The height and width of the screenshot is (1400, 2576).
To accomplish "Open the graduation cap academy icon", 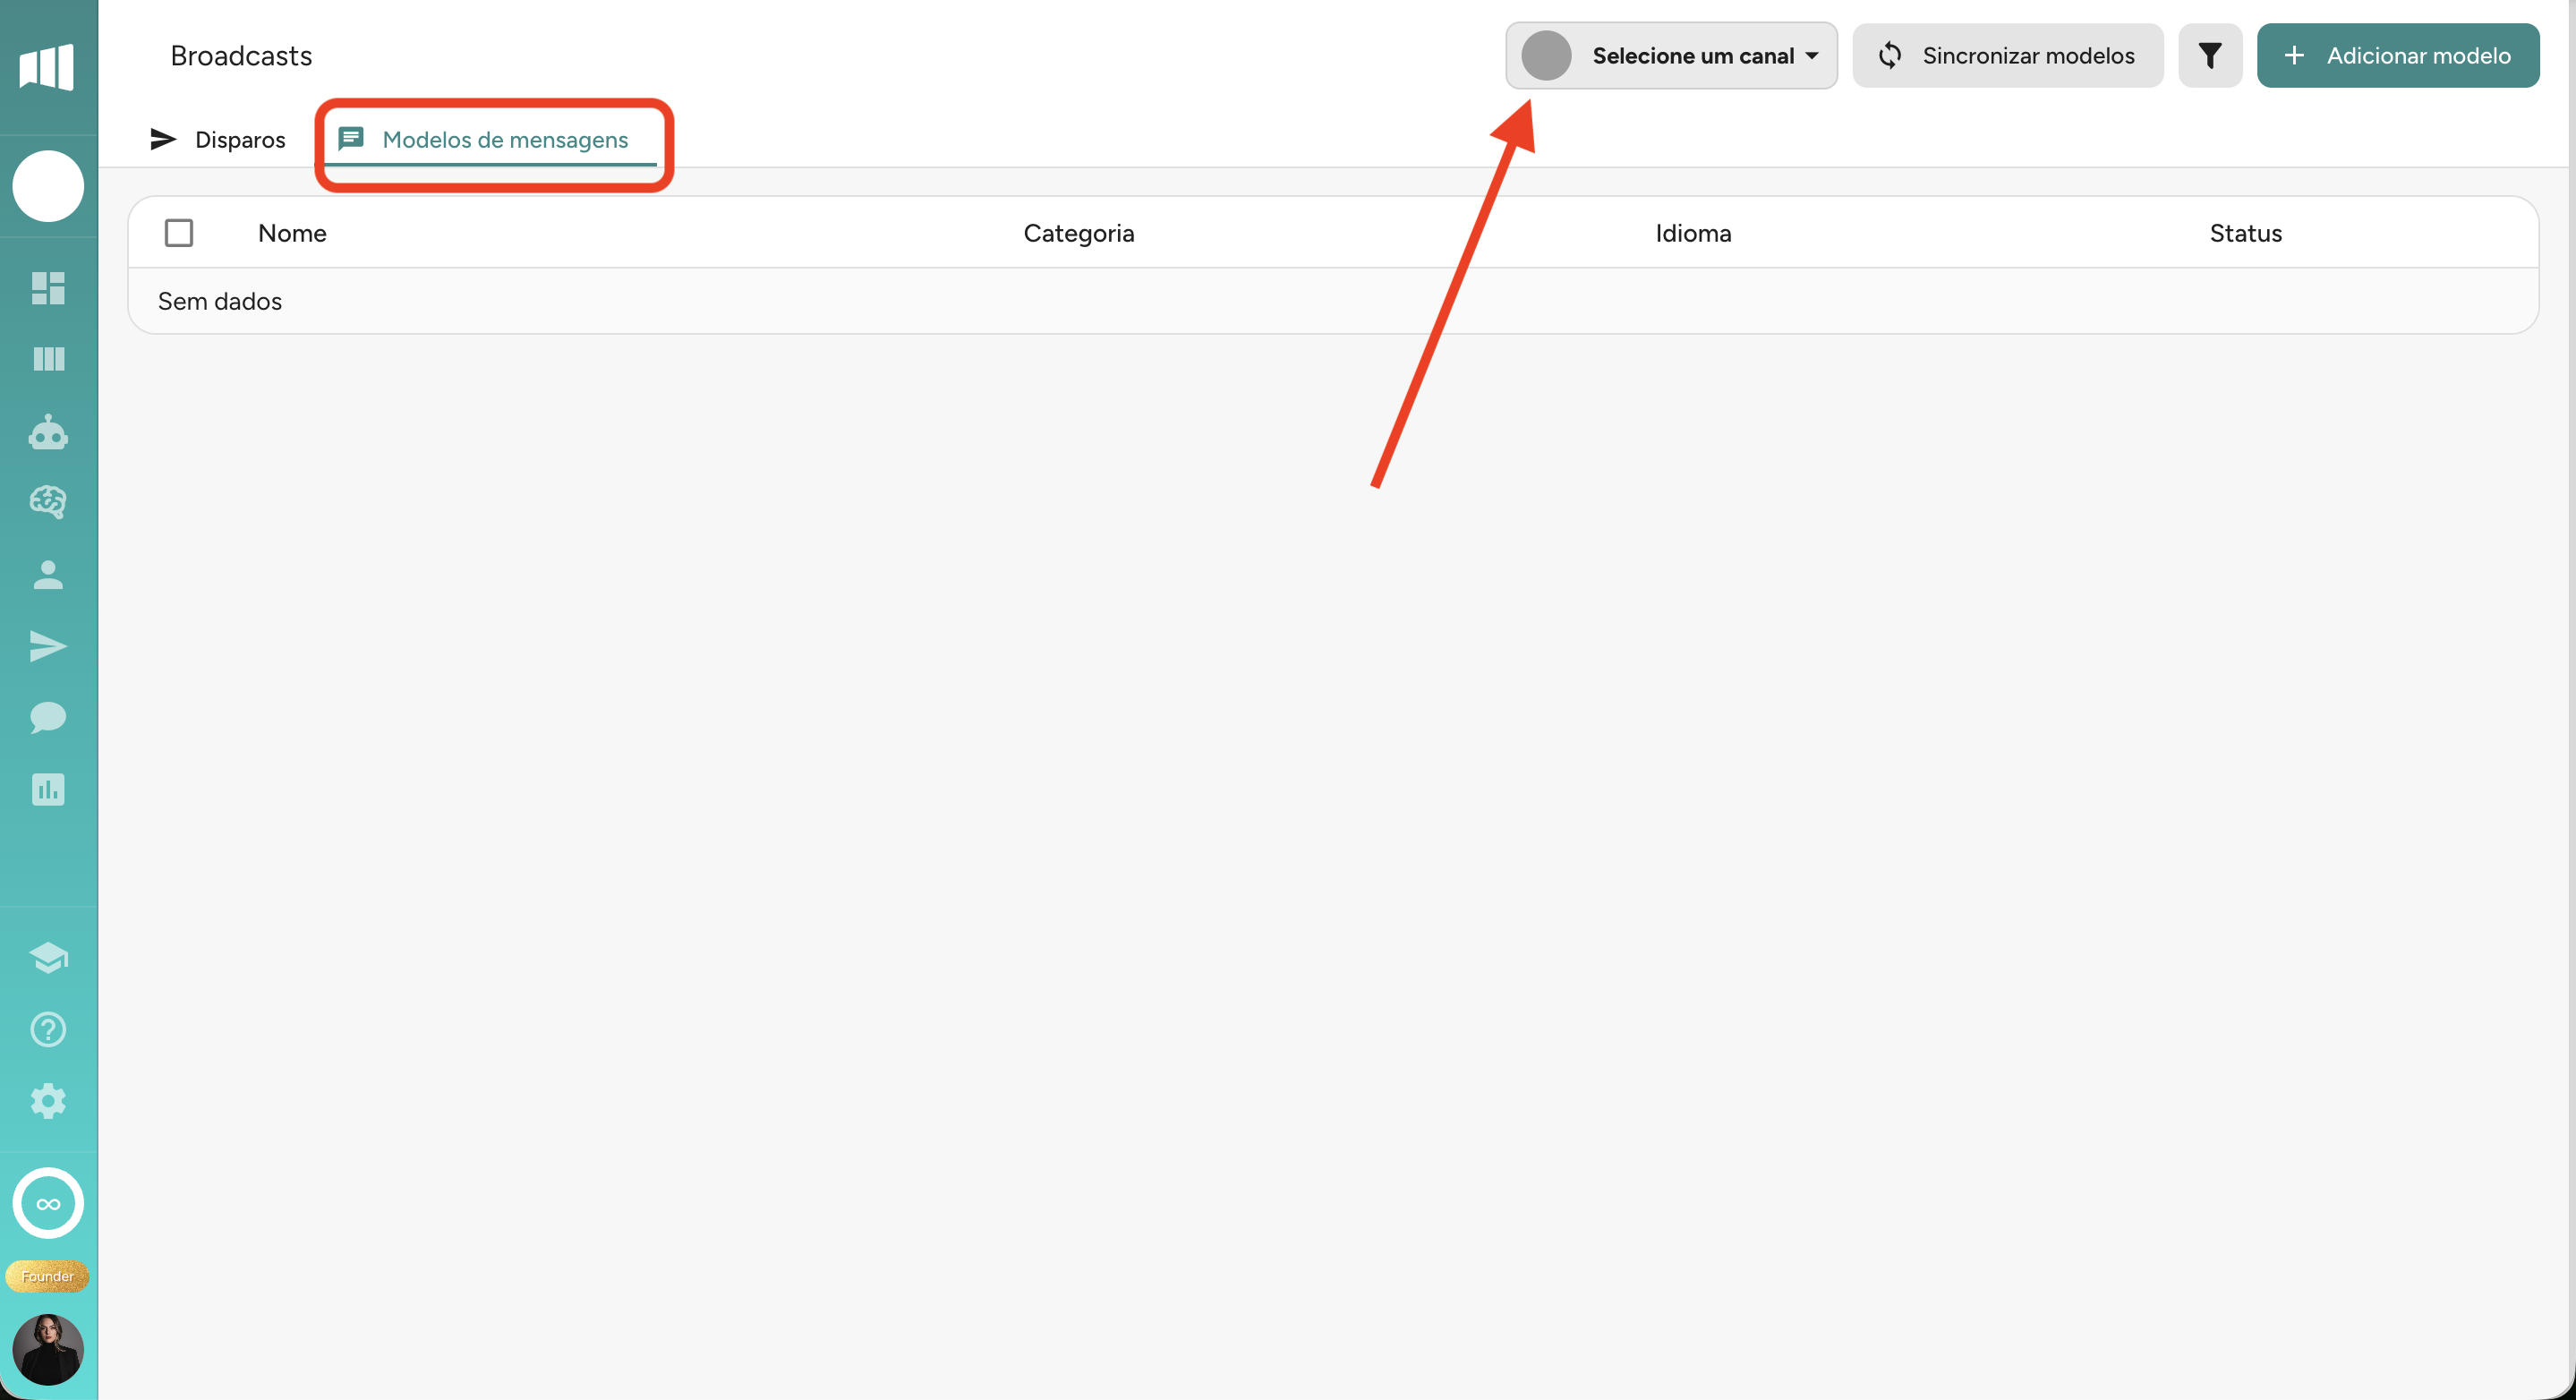I will (48, 957).
